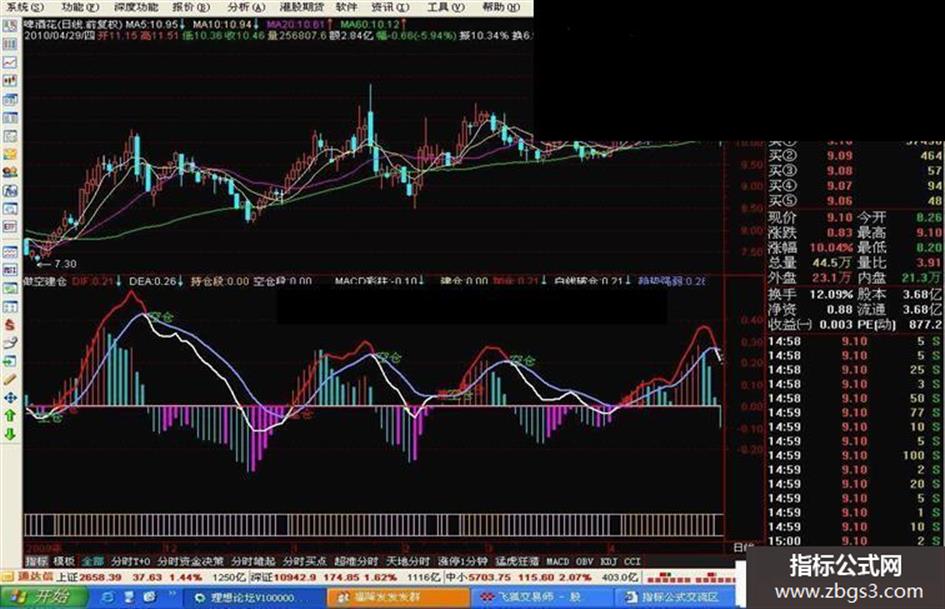Switch to 分时T+0 indicator tab
945x609 pixels.
[130, 561]
